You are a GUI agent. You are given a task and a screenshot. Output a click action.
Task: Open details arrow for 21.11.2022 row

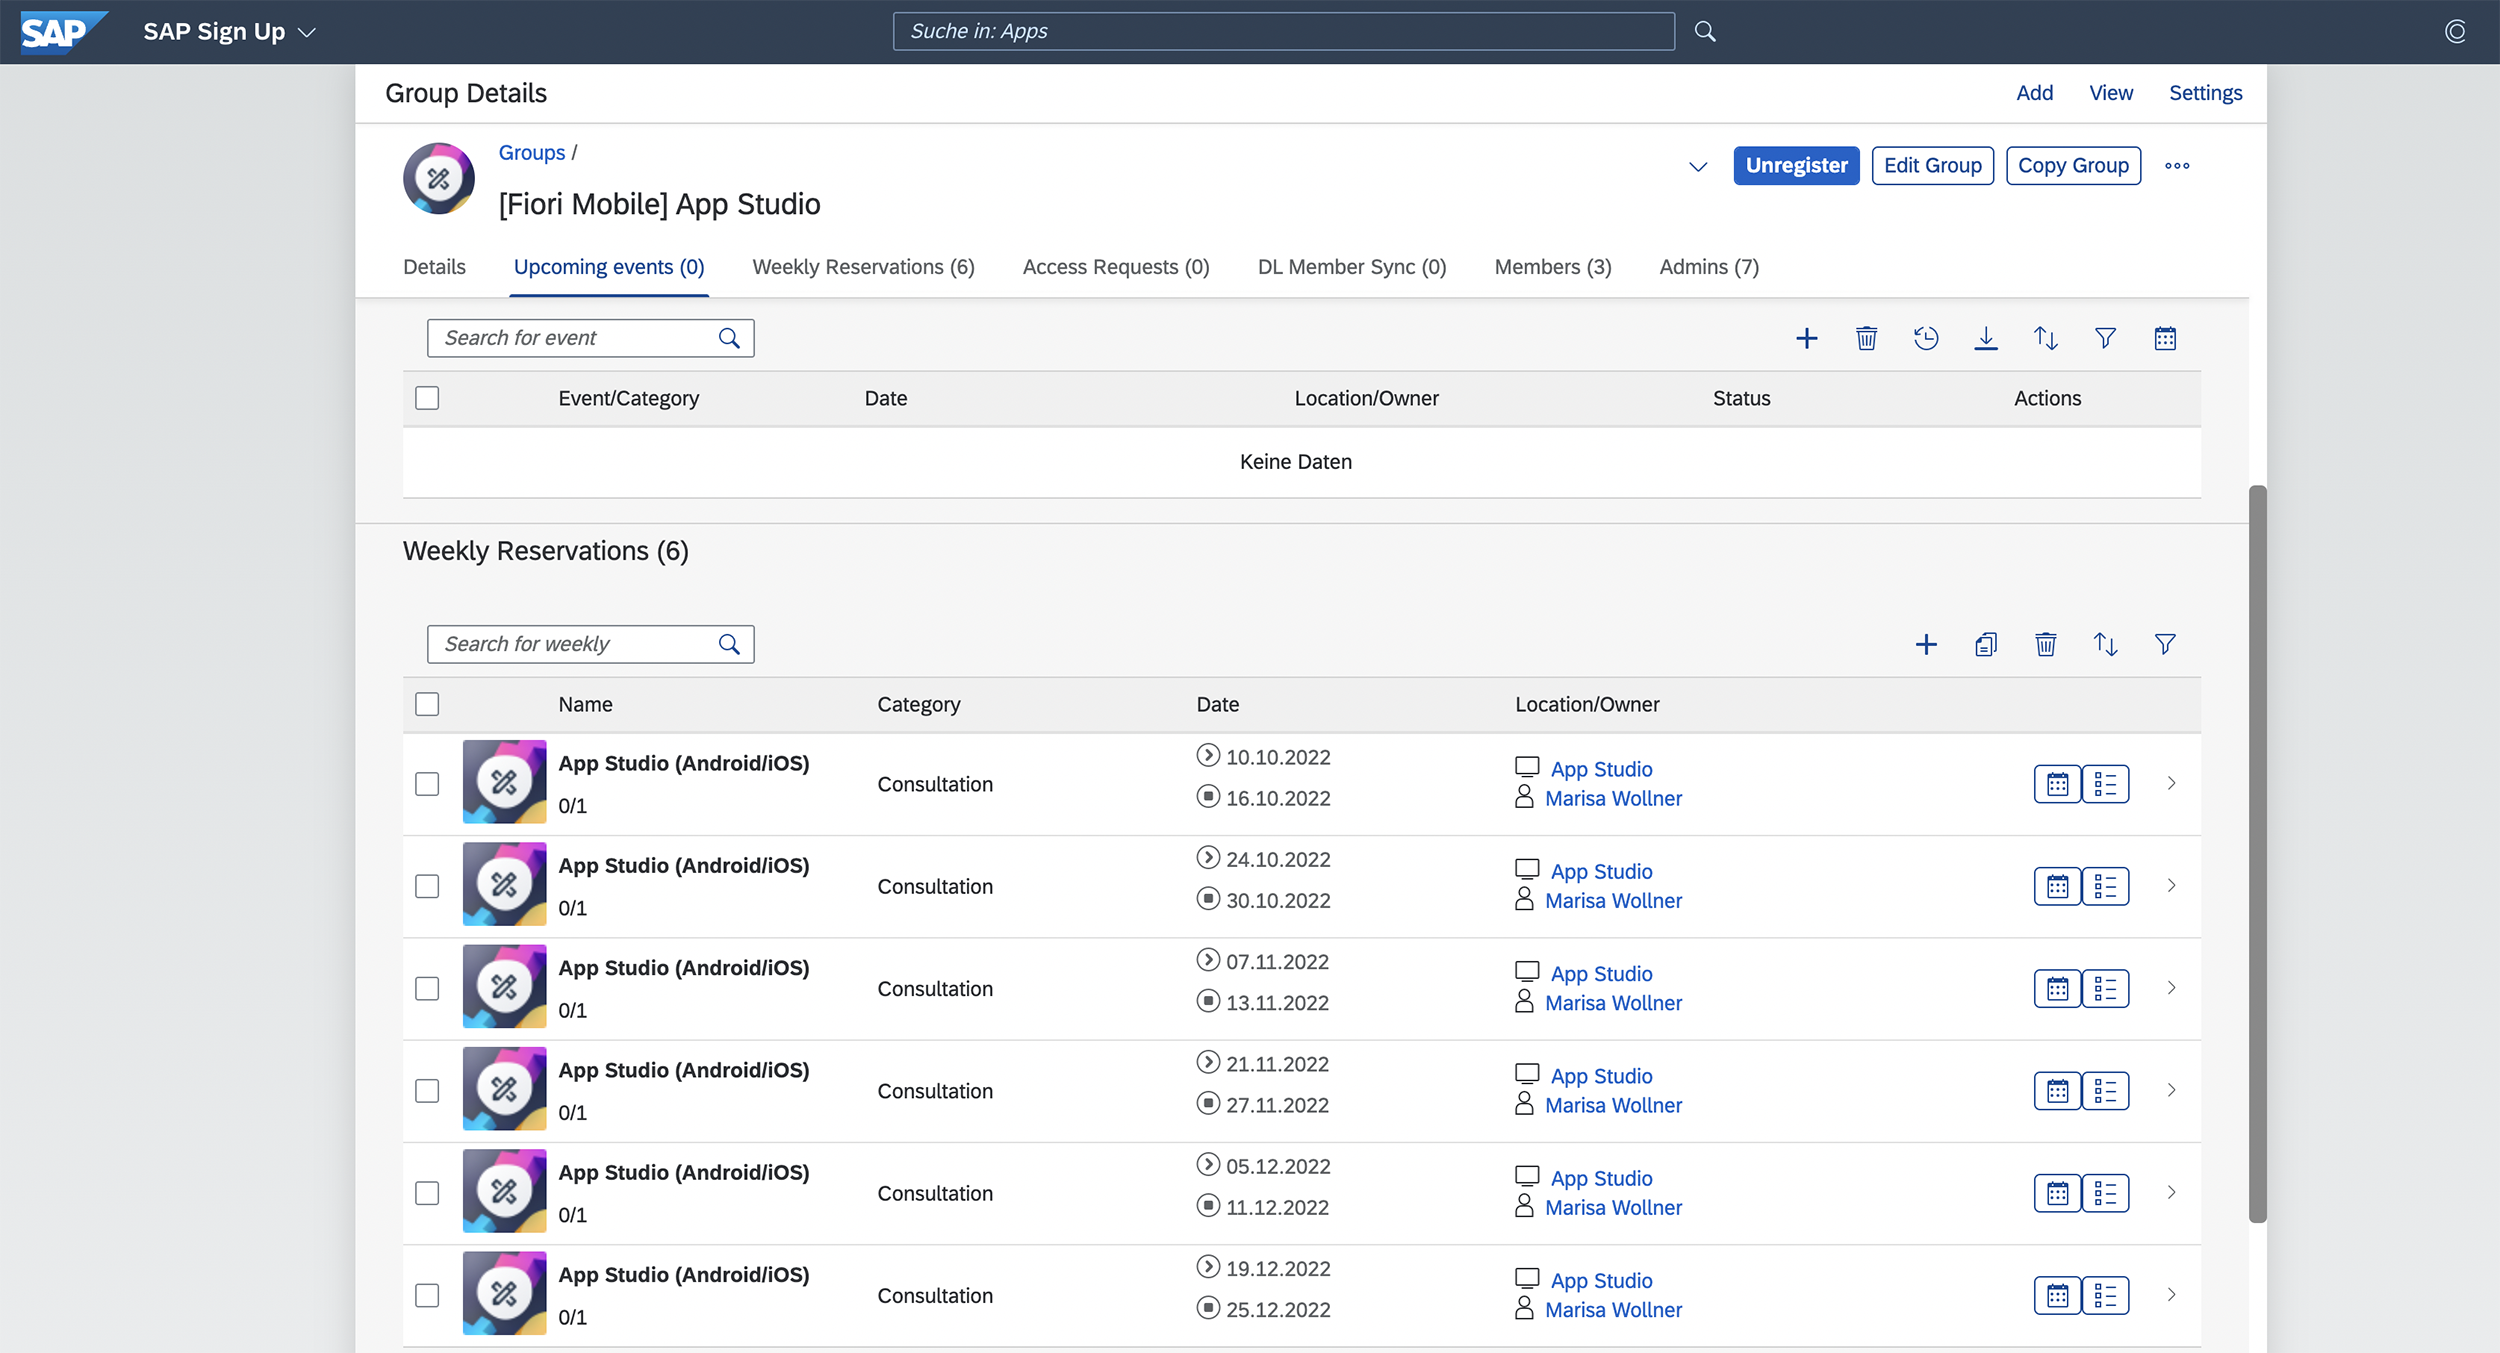(2171, 1091)
